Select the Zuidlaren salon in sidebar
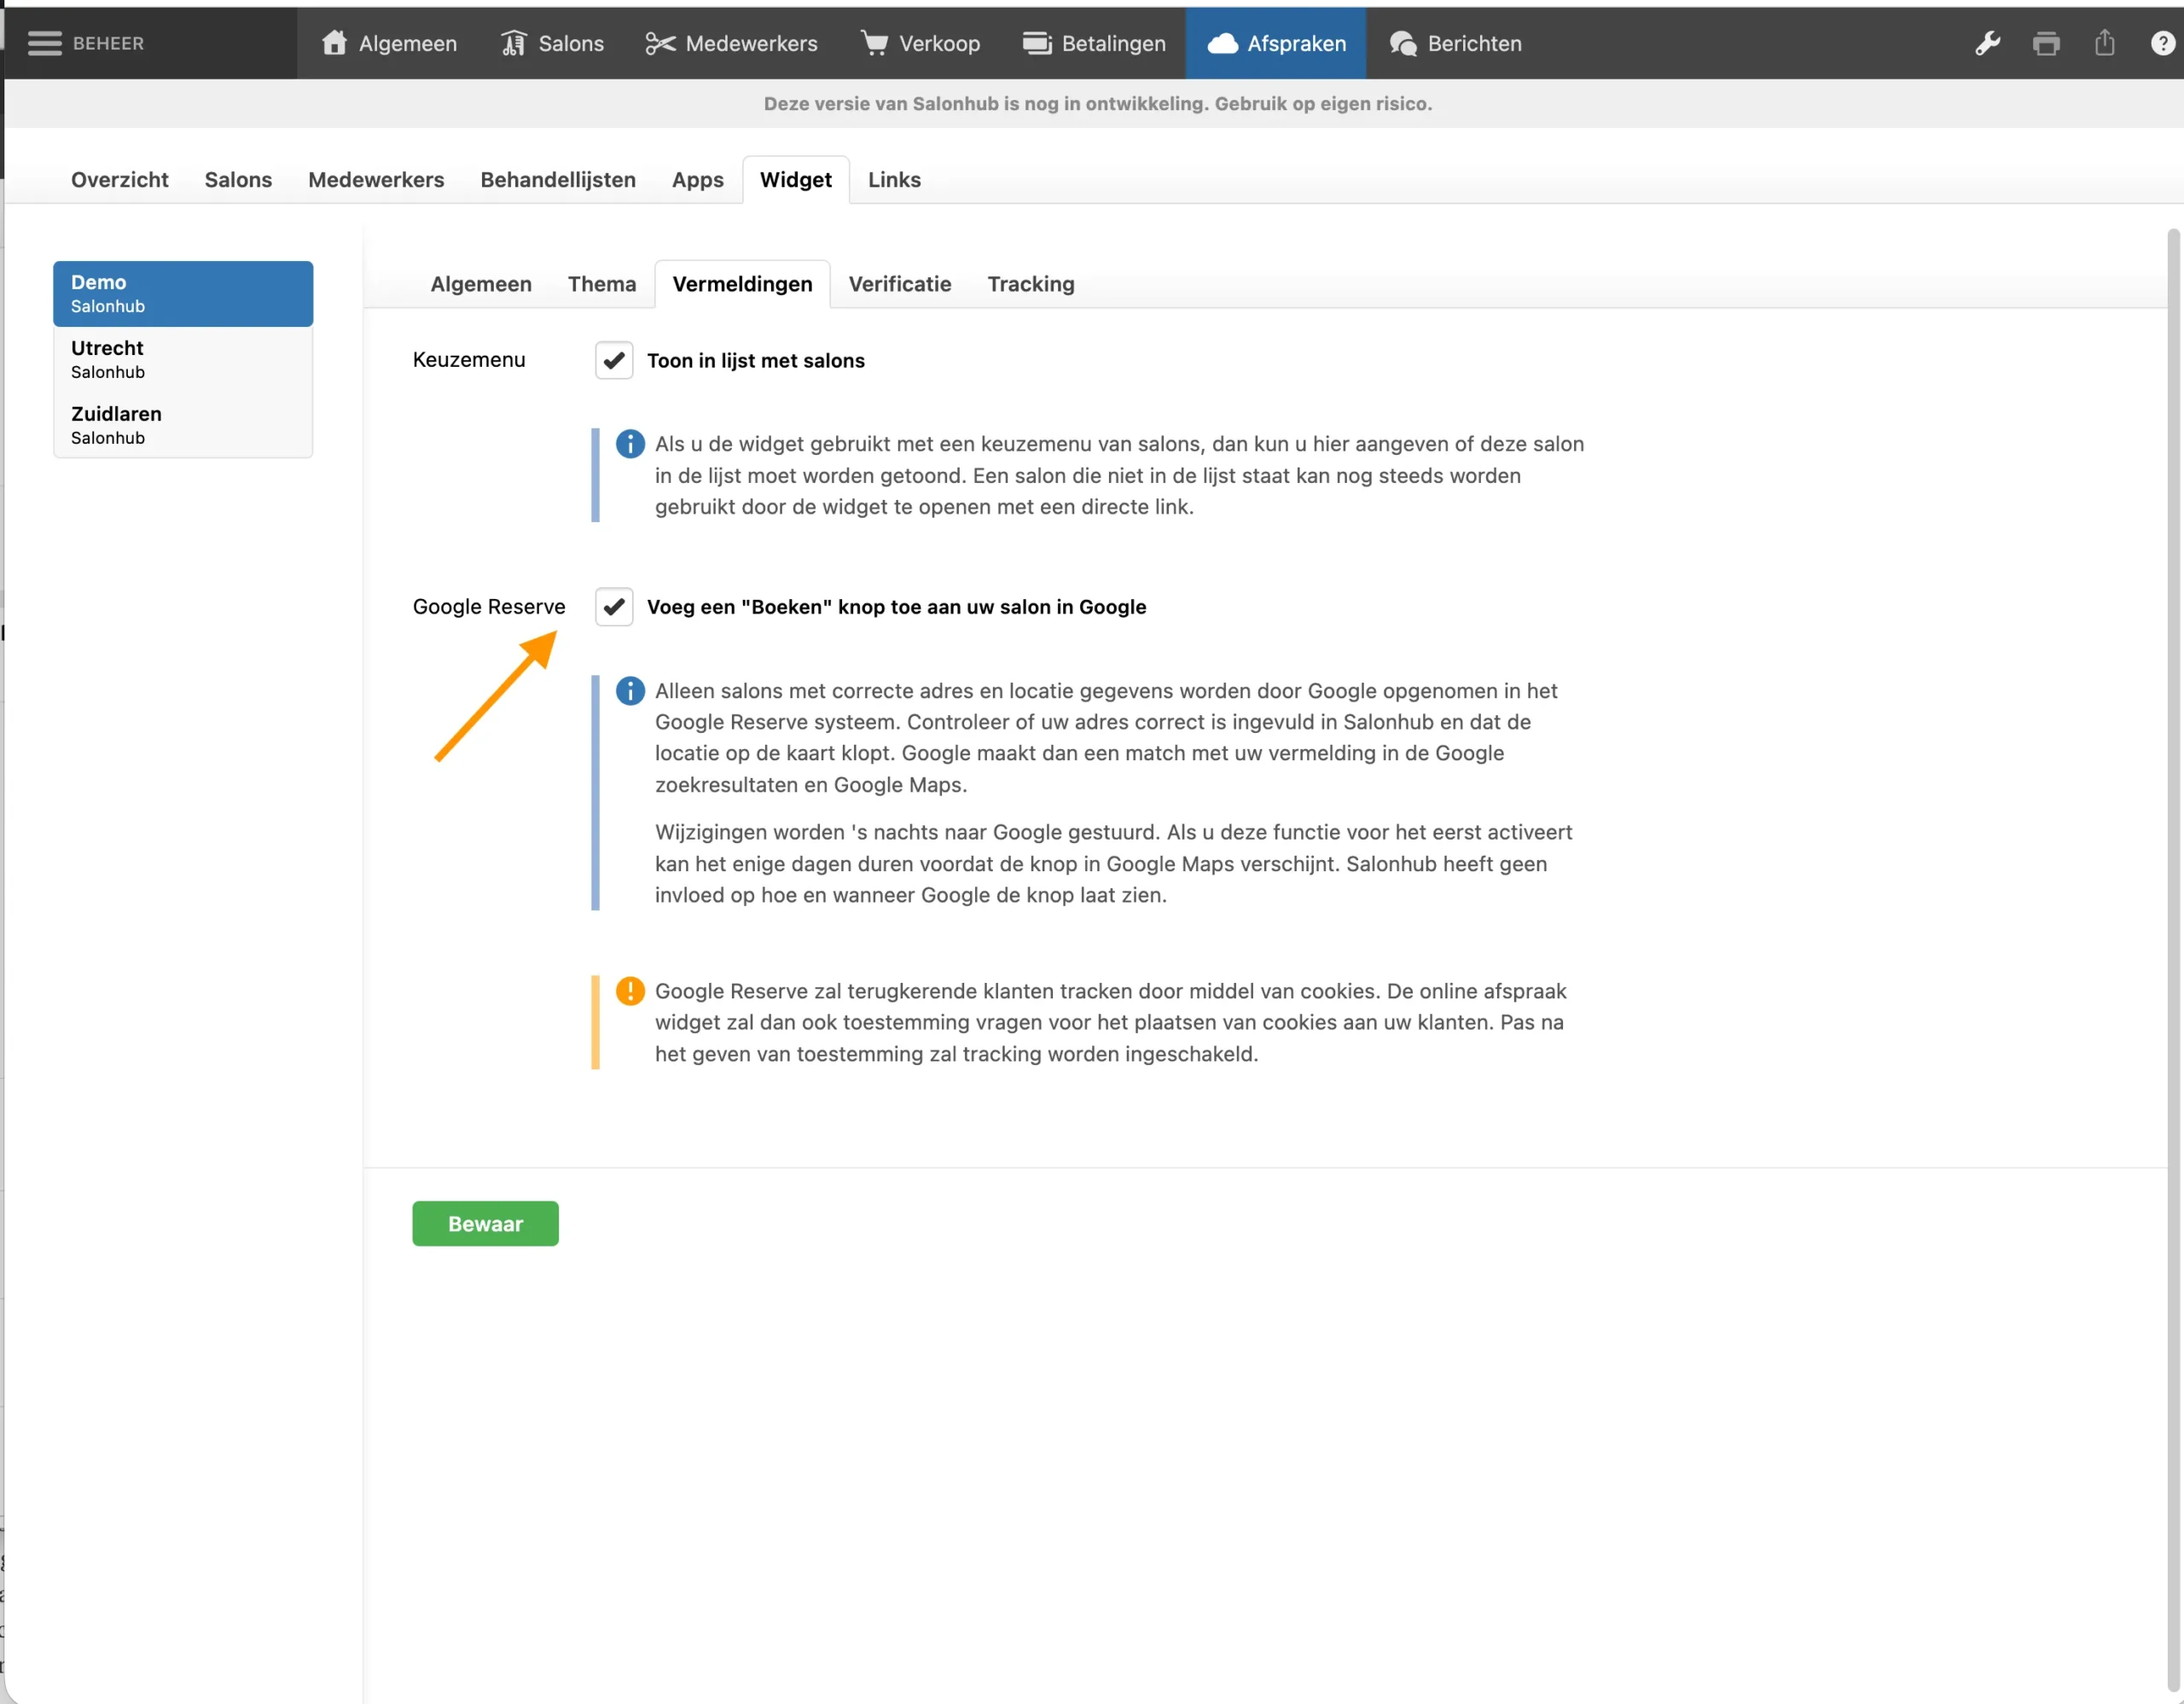Screen dimensions: 2184x1704 click(x=183, y=425)
